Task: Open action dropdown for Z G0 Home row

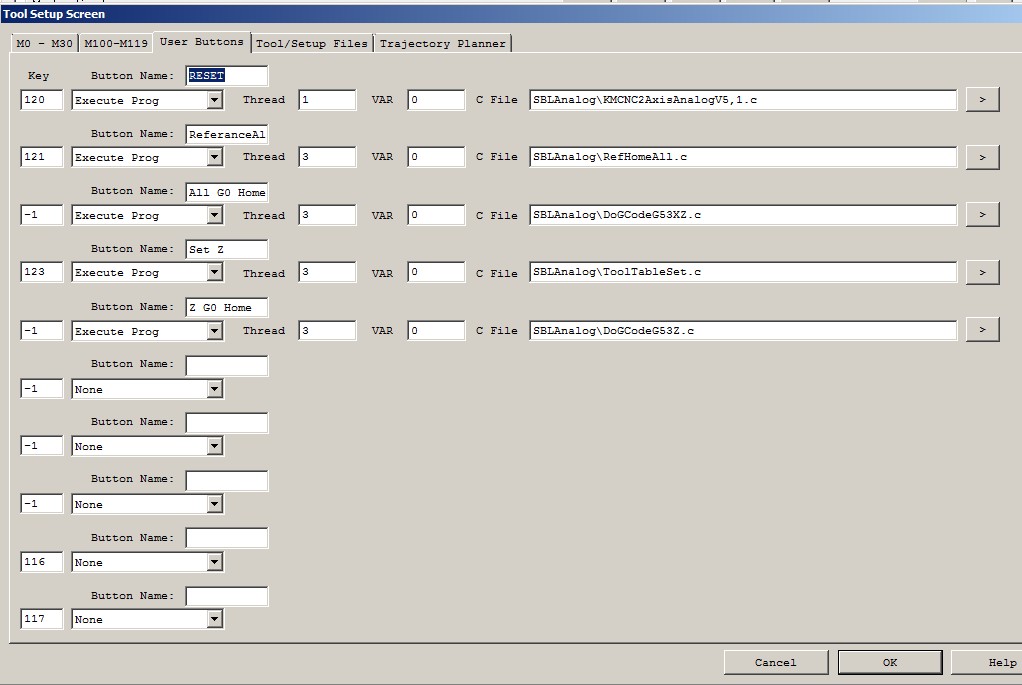Action: (214, 331)
